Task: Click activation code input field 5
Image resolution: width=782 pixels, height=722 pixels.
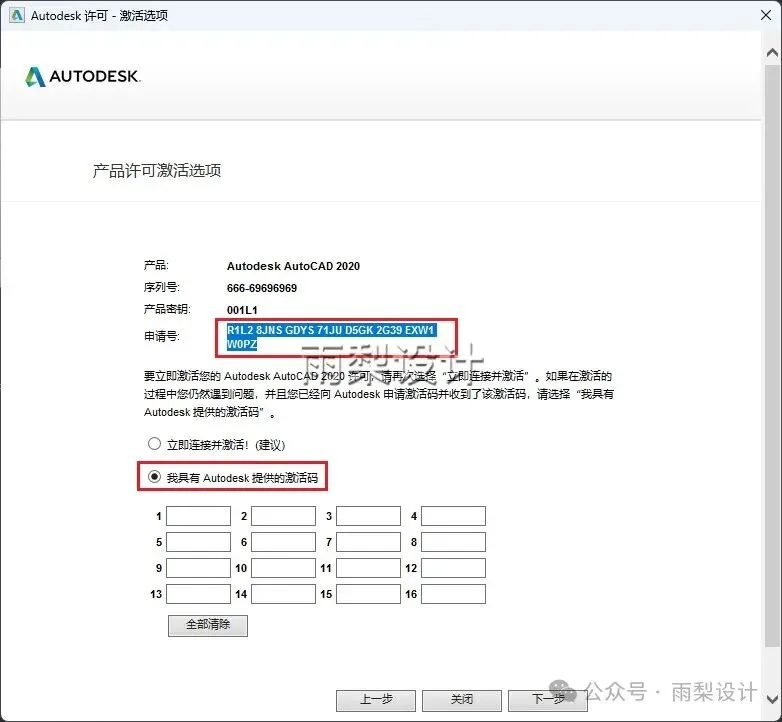Action: [198, 542]
